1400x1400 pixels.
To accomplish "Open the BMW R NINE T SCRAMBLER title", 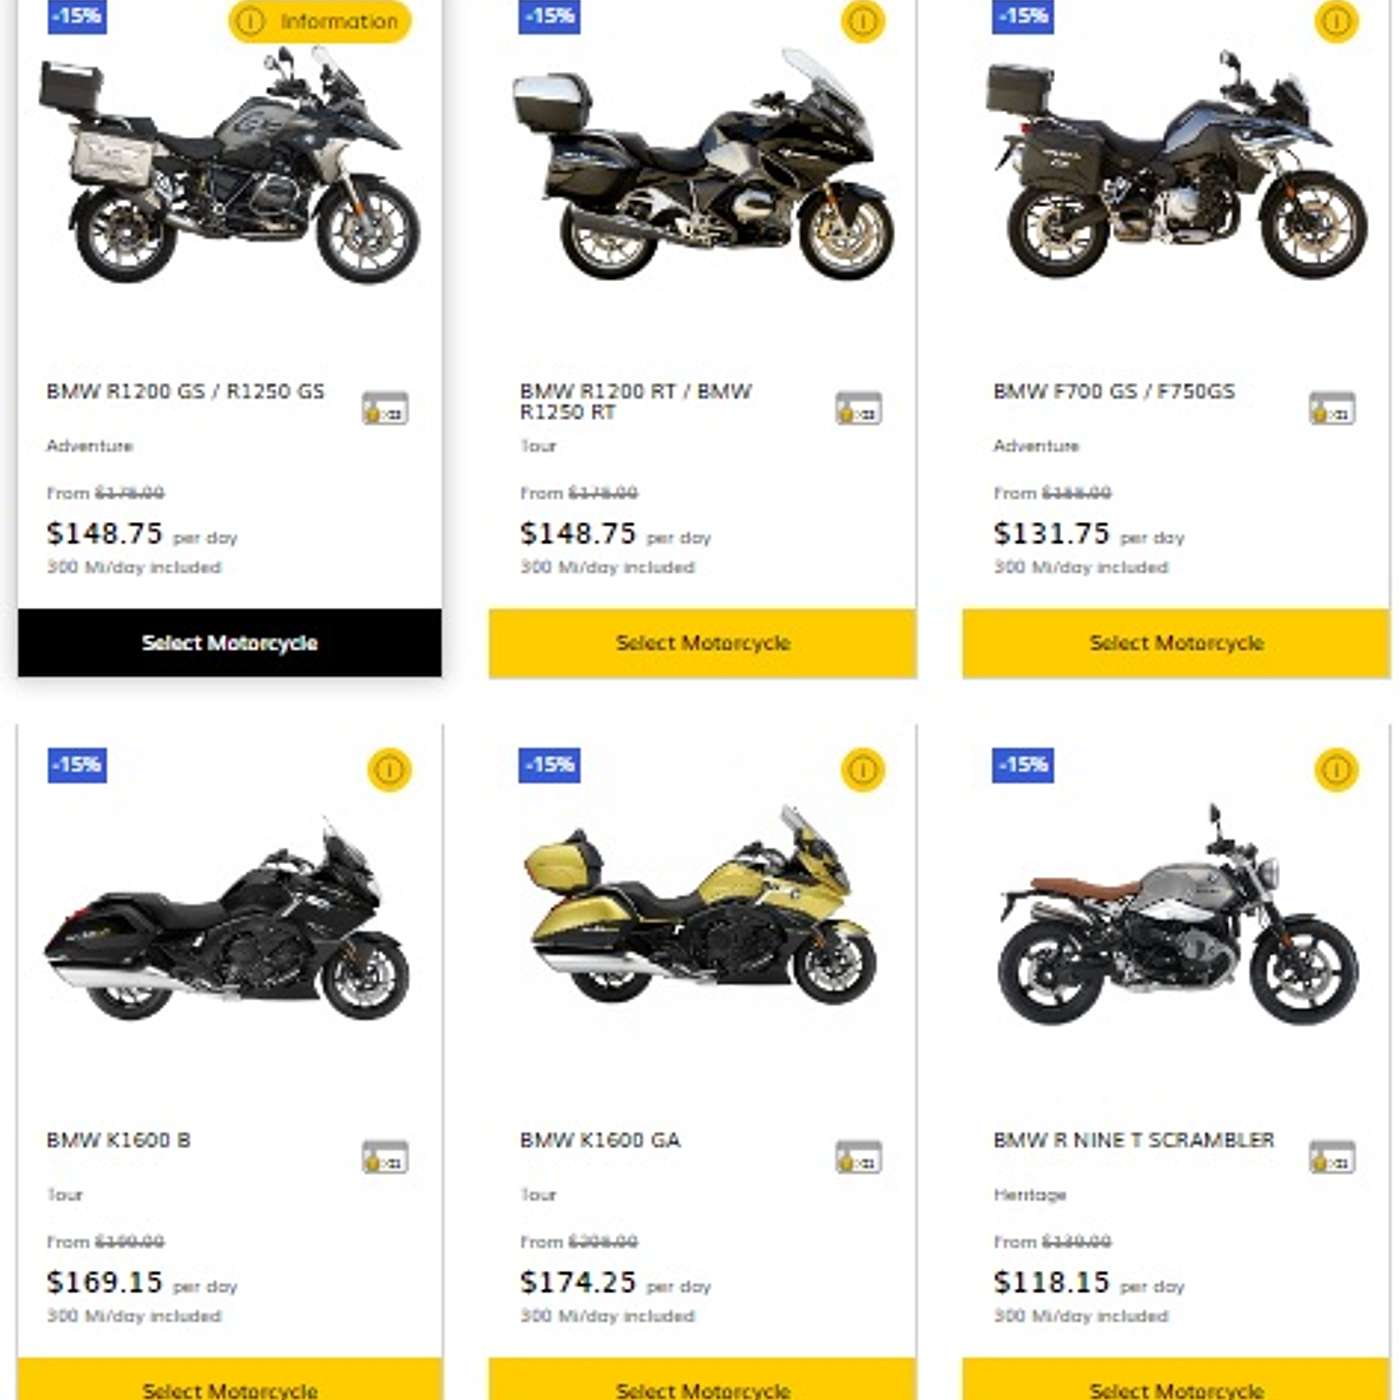I will [1134, 1140].
